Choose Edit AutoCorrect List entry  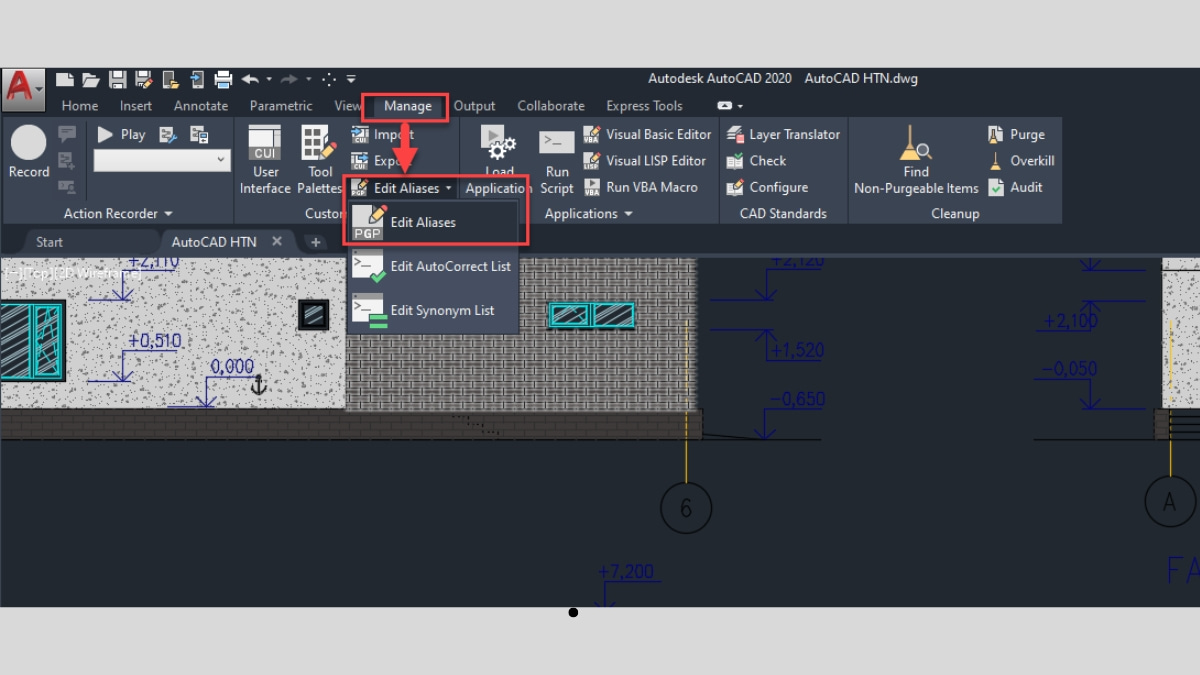pos(433,266)
